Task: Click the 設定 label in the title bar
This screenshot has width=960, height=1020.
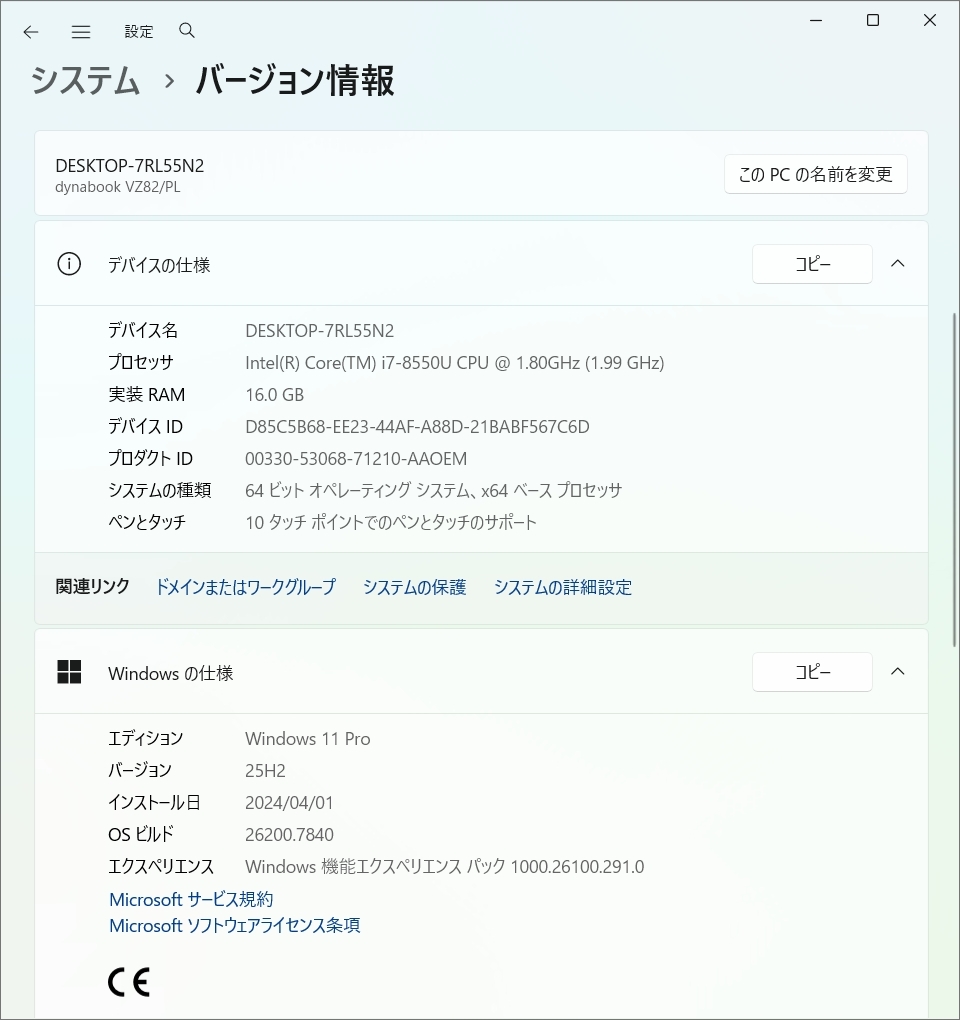Action: tap(139, 31)
